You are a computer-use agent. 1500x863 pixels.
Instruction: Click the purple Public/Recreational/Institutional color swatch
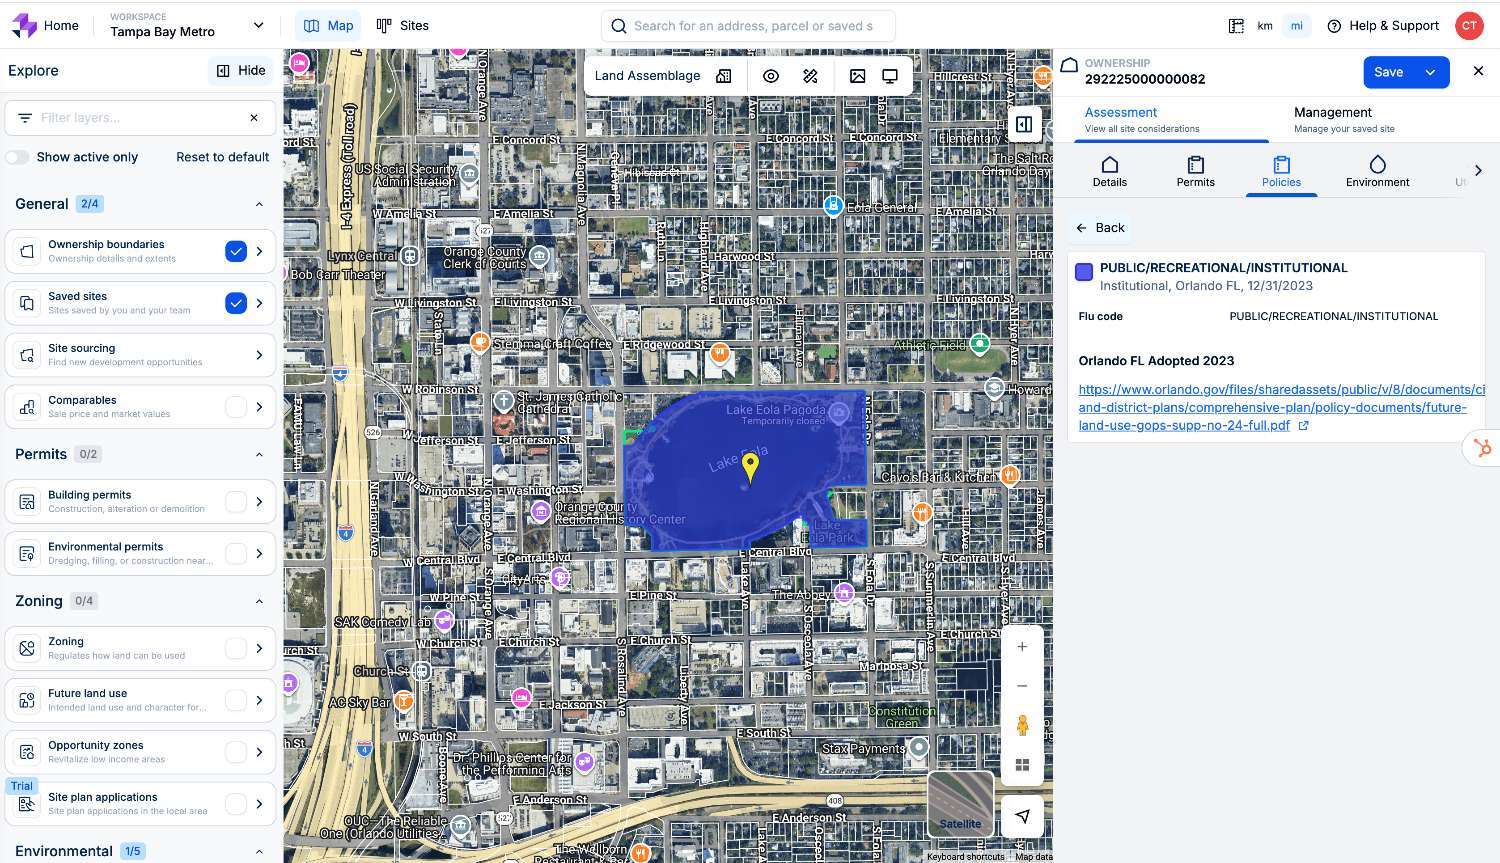1084,272
